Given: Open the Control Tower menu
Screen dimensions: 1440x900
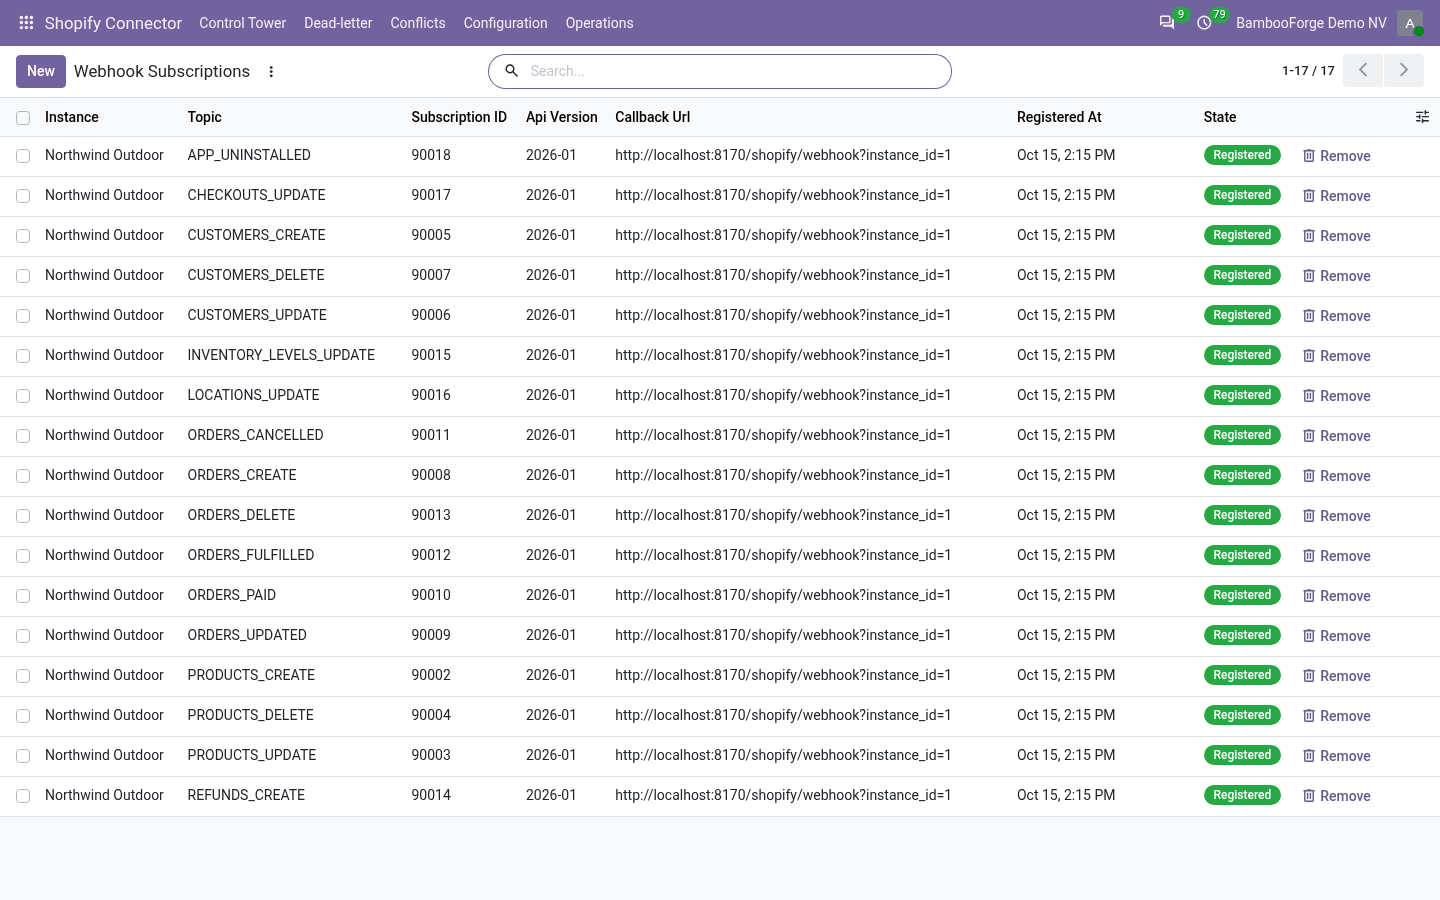Looking at the screenshot, I should click(242, 23).
